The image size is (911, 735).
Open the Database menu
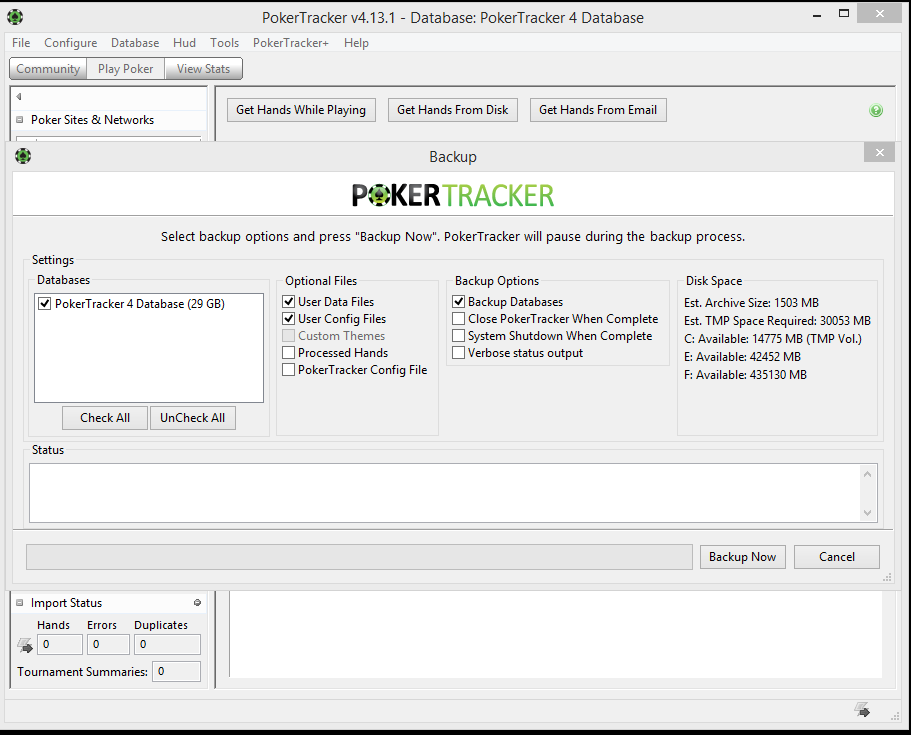pyautogui.click(x=135, y=43)
